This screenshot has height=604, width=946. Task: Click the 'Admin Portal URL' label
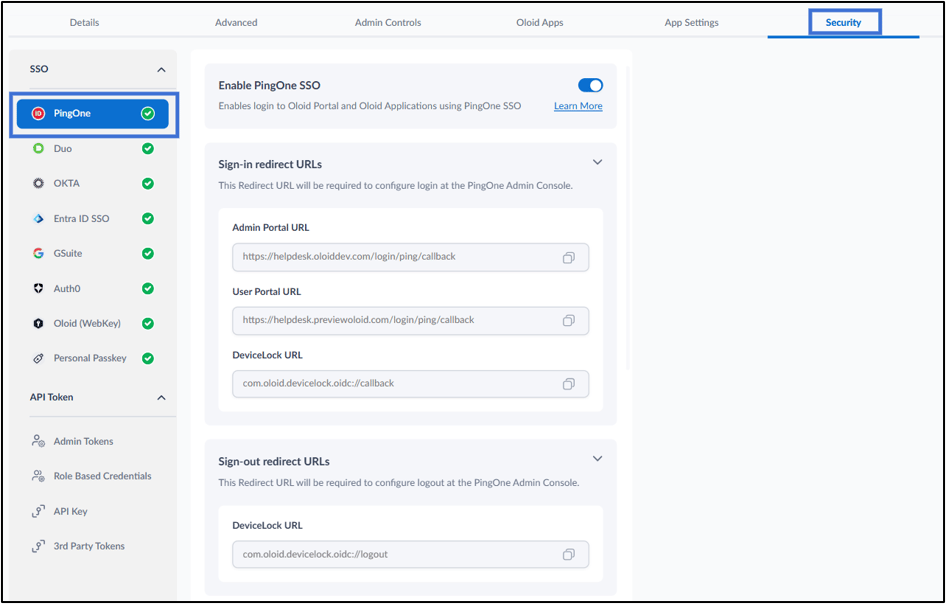click(x=270, y=228)
